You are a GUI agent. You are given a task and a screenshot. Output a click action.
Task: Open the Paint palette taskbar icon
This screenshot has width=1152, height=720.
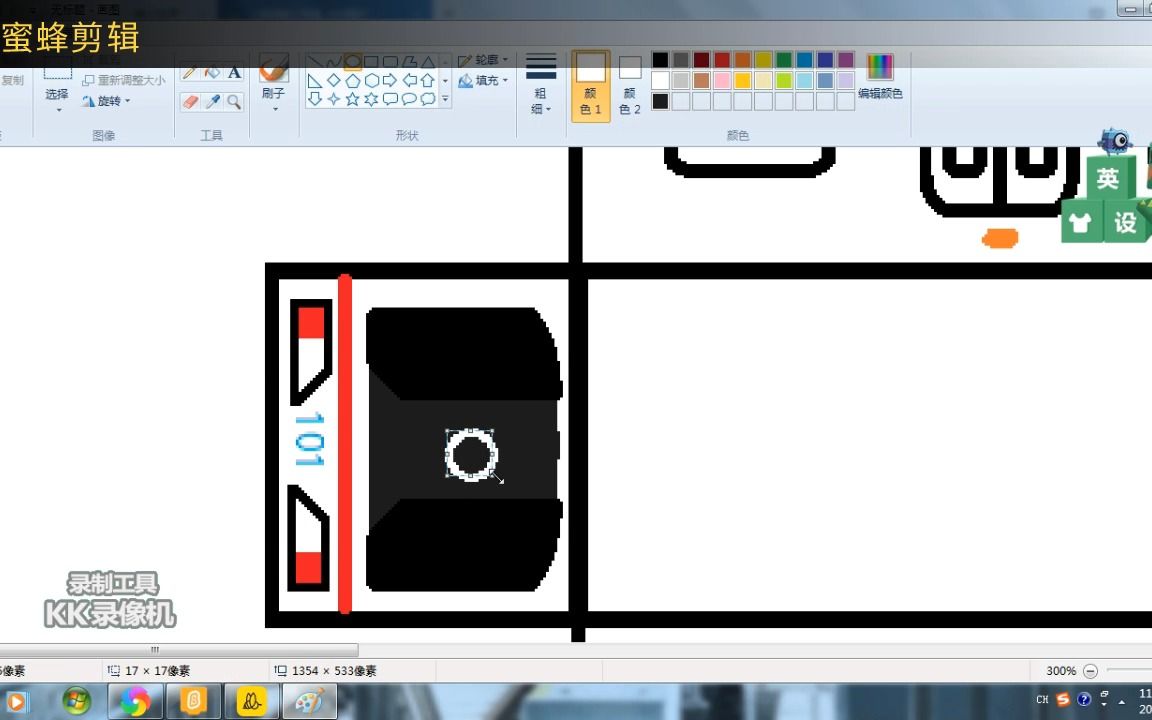pyautogui.click(x=309, y=702)
